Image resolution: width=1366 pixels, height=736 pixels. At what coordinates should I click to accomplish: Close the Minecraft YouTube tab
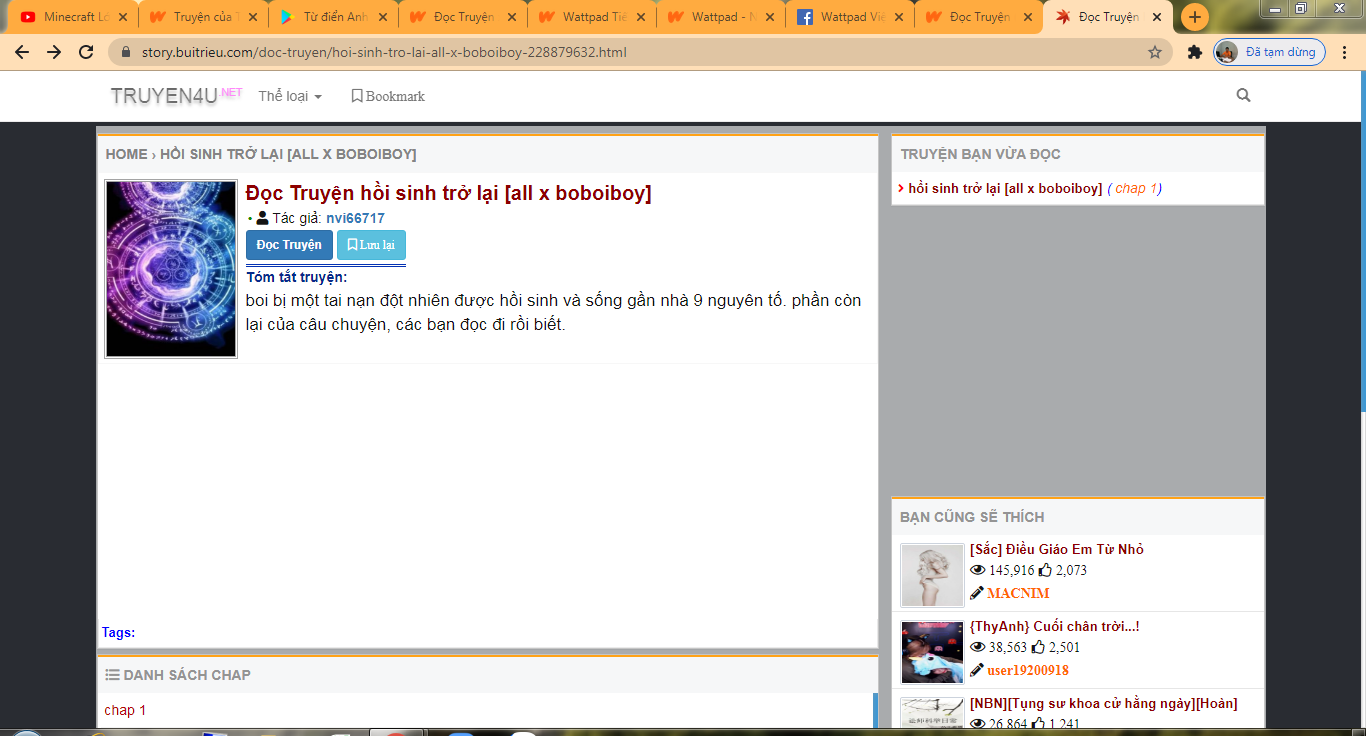123,17
